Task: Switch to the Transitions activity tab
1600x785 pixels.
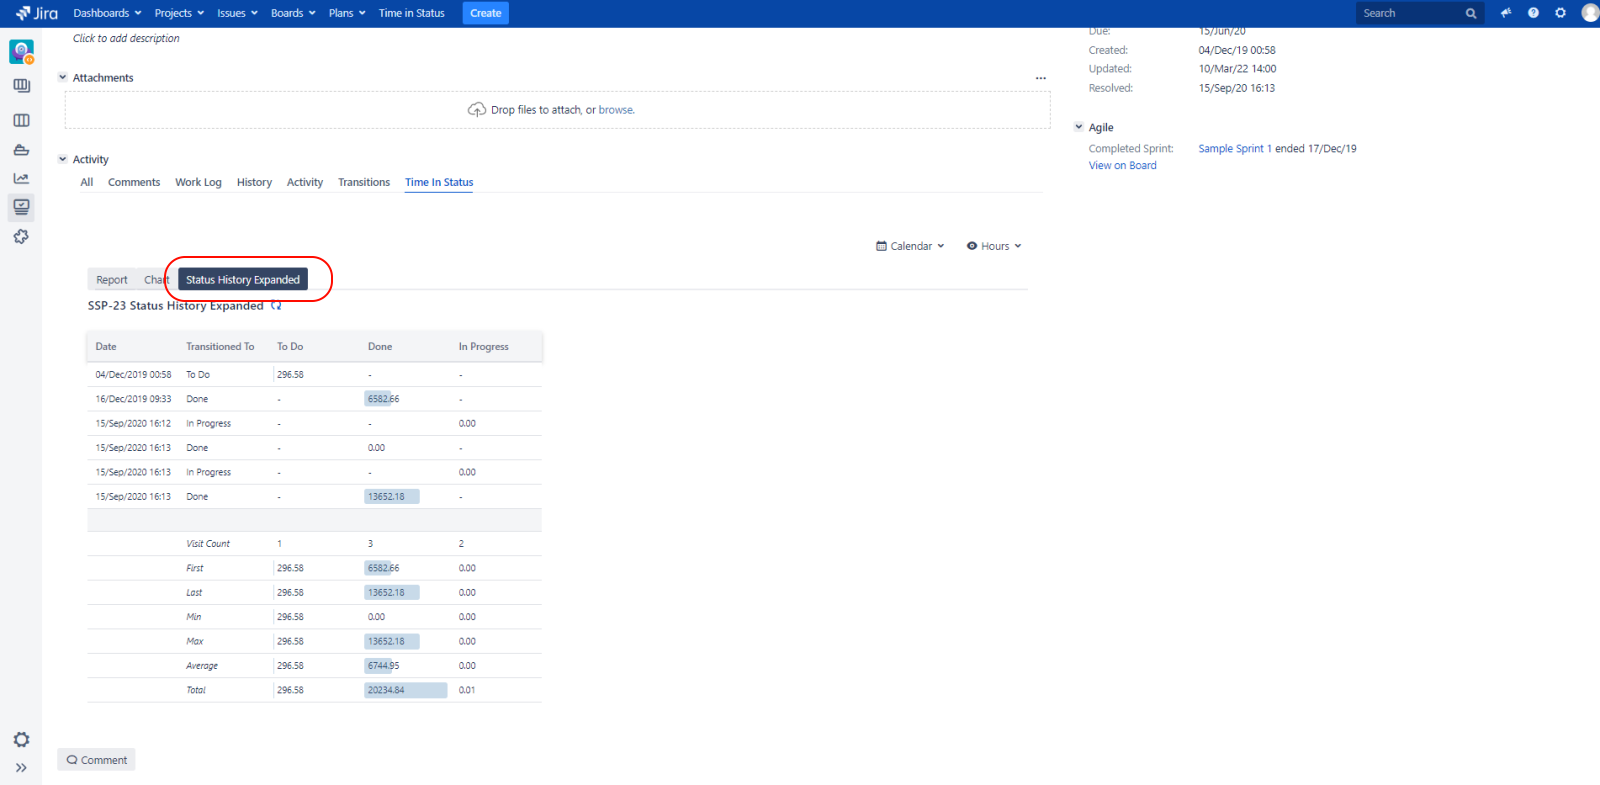Action: pyautogui.click(x=364, y=183)
